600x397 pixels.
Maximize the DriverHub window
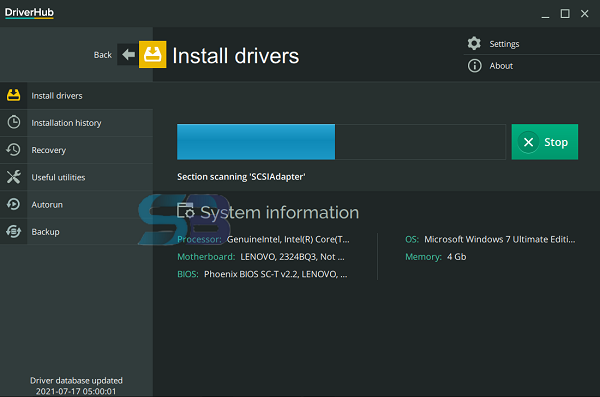(565, 14)
